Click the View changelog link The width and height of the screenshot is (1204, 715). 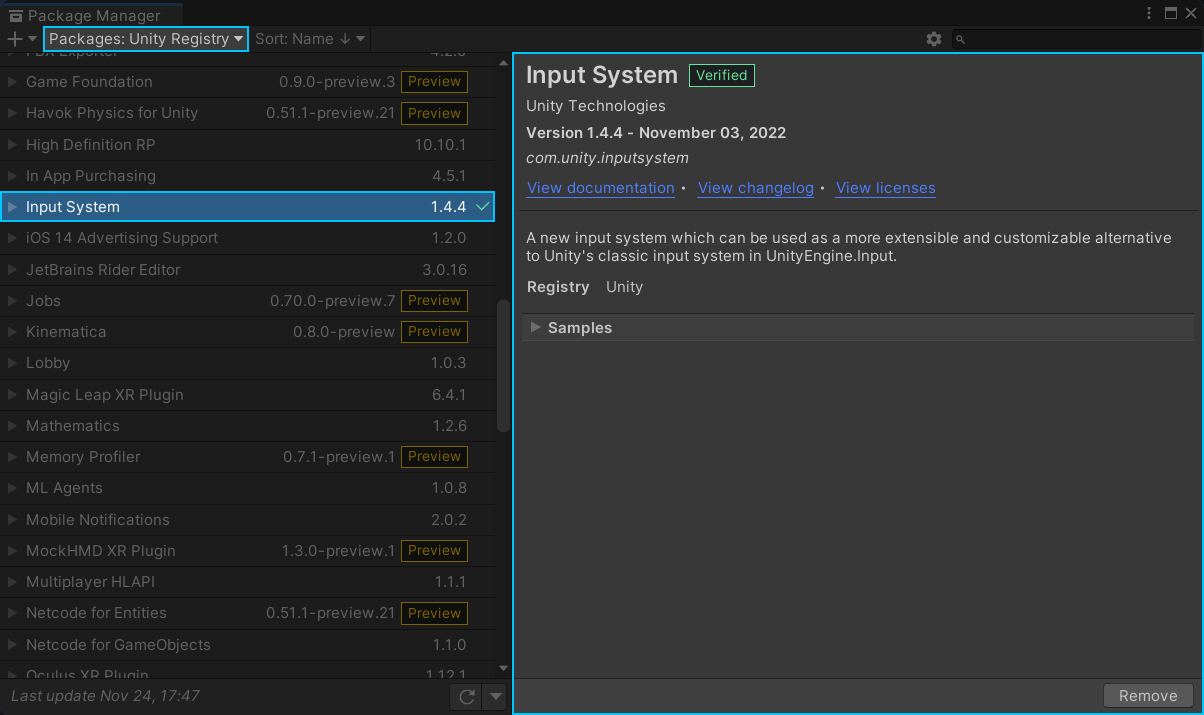[x=755, y=188]
